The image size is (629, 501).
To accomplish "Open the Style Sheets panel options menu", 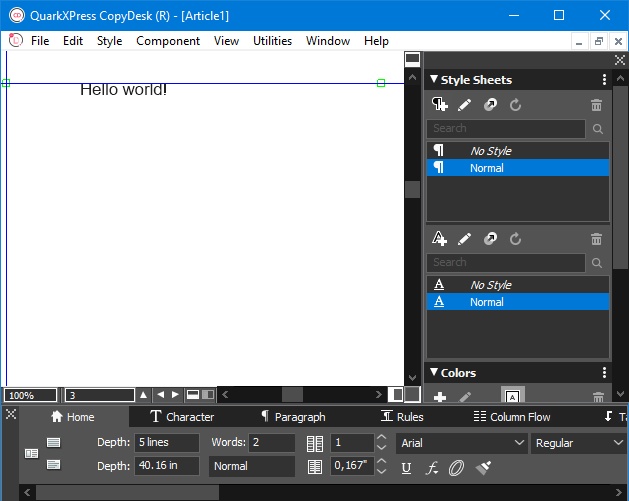I will (604, 80).
